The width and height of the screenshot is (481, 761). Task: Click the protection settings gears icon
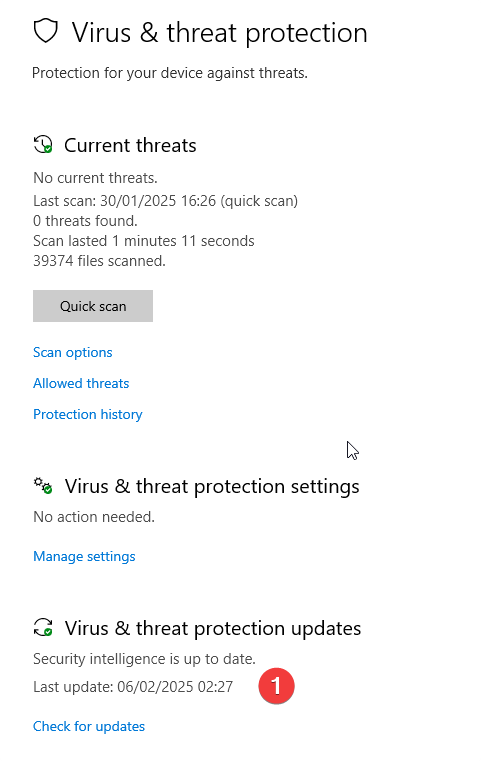click(x=43, y=485)
